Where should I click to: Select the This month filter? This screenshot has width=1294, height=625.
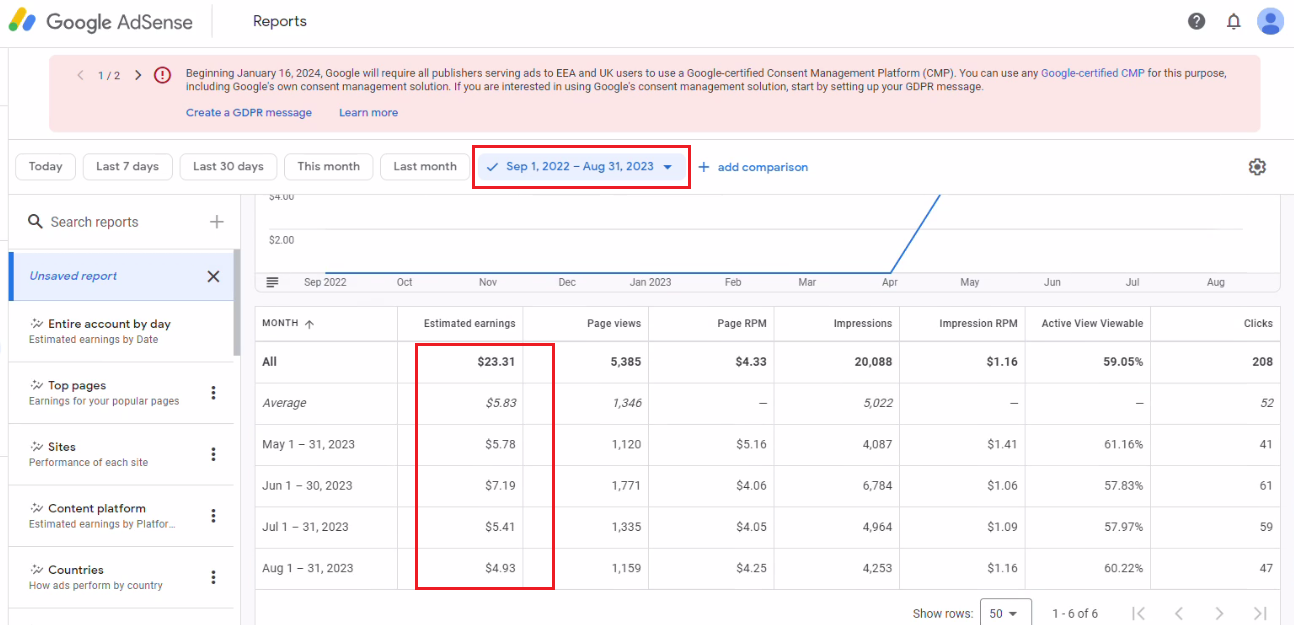point(328,167)
